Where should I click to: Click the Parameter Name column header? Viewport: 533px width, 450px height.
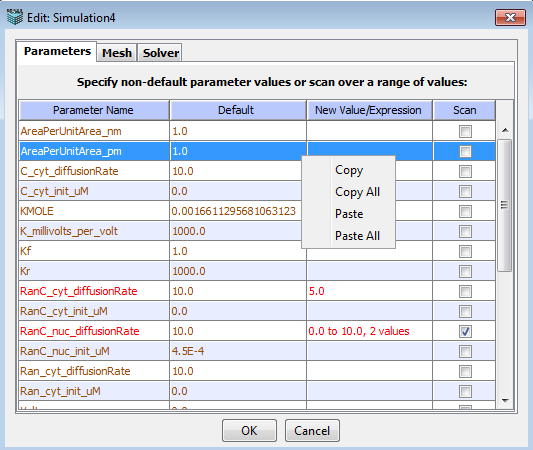94,110
